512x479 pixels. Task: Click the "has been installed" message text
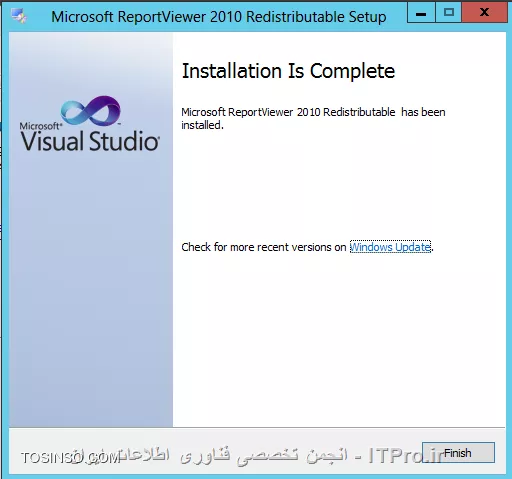[313, 119]
